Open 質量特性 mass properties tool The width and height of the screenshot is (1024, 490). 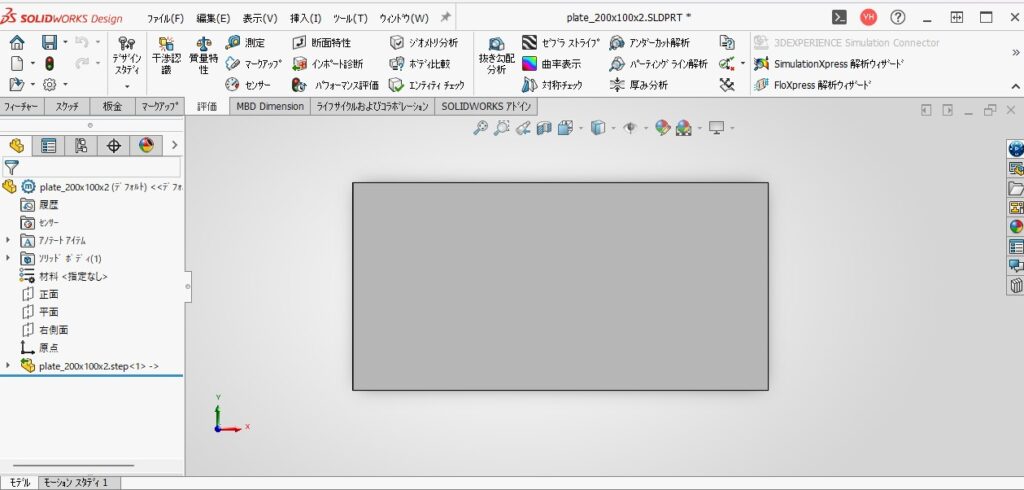(x=204, y=56)
